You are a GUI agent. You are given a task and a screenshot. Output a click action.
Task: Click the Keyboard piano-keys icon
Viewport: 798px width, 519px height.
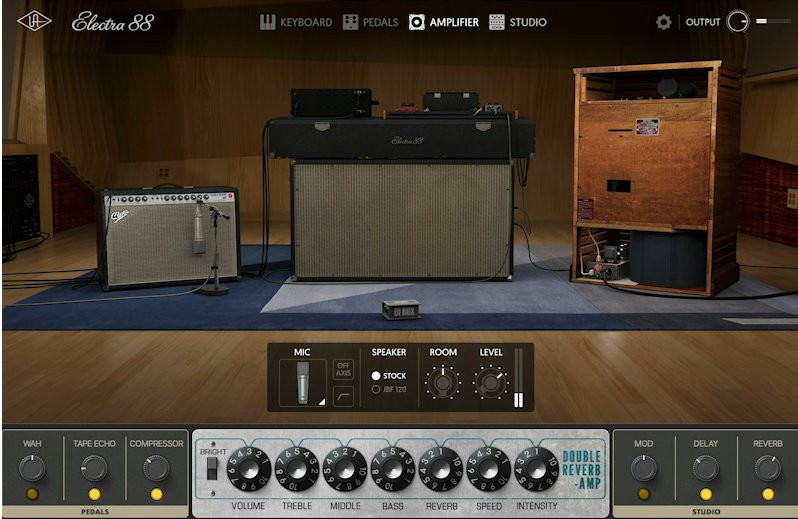tap(268, 22)
